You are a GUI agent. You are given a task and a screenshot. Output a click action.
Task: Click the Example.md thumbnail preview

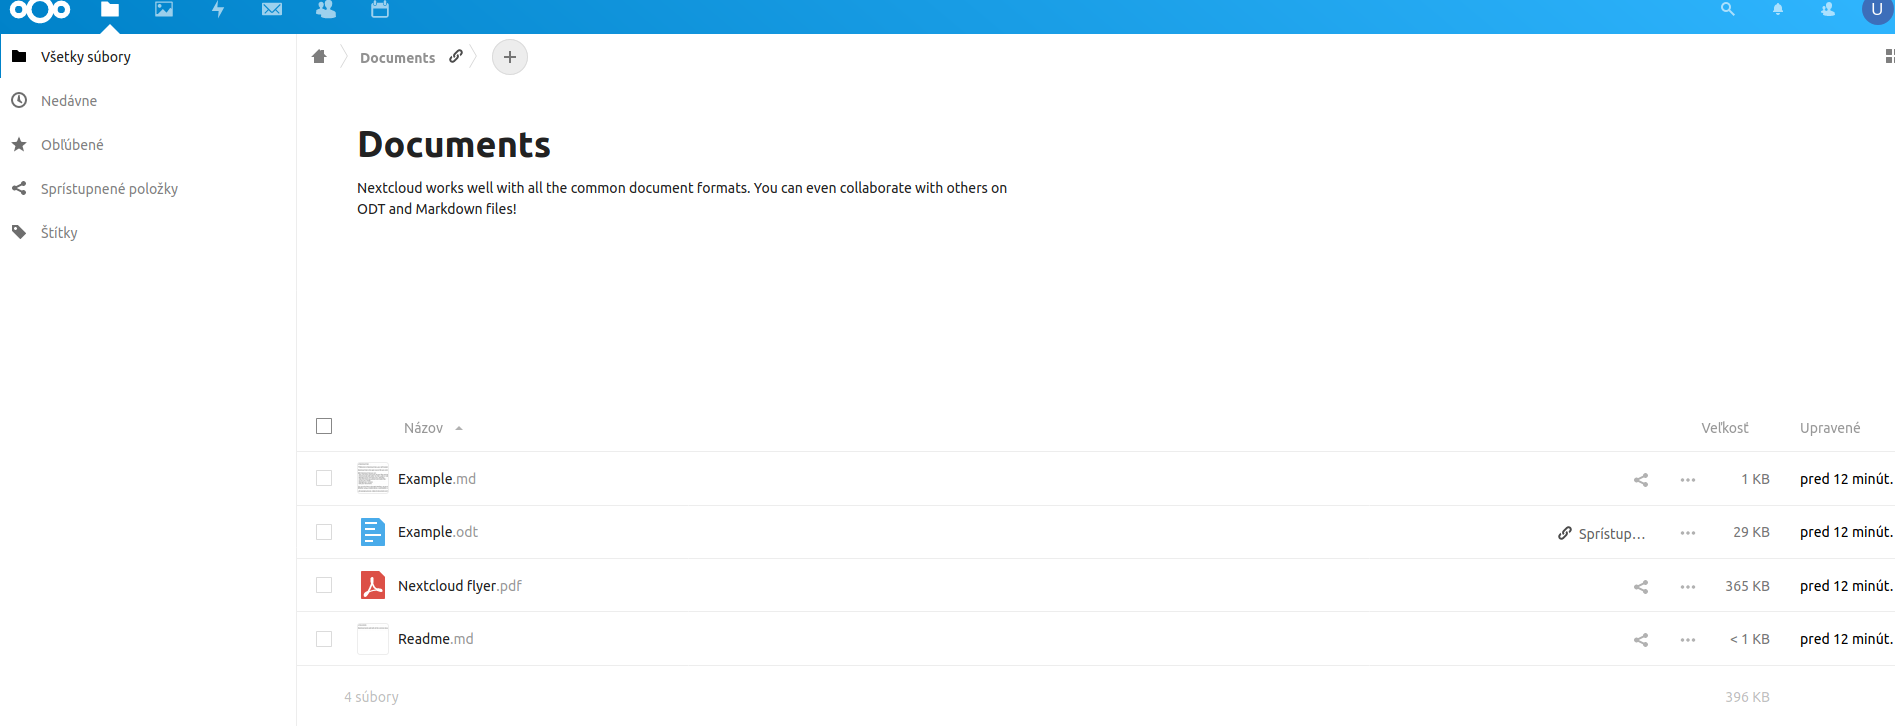click(x=373, y=478)
